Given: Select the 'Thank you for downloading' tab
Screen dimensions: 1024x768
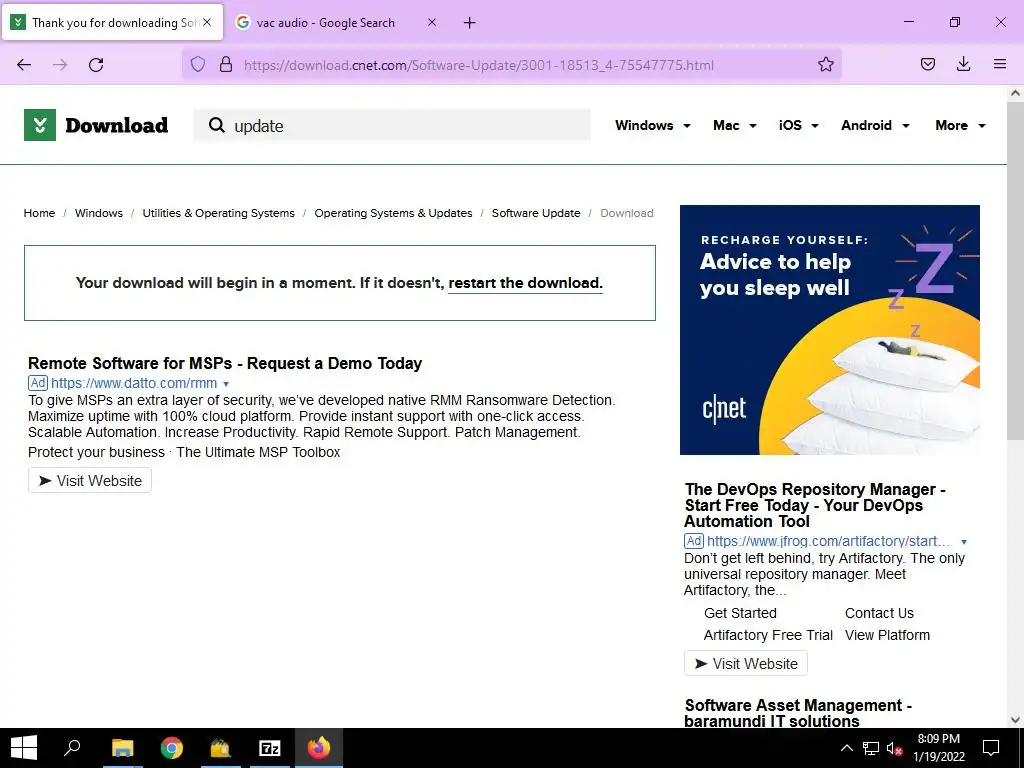Looking at the screenshot, I should click(112, 23).
